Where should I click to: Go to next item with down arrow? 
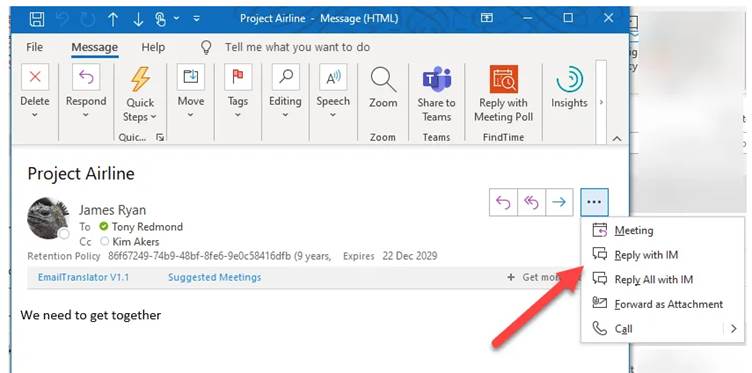tap(138, 19)
